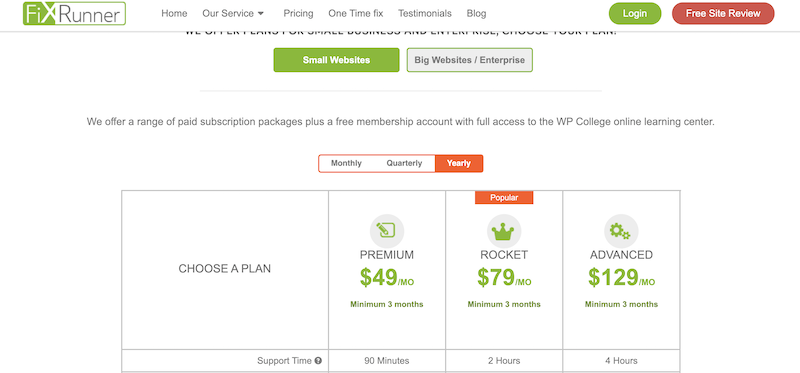The image size is (800, 373).
Task: Click the Popular badge on Rocket plan
Action: tap(504, 197)
